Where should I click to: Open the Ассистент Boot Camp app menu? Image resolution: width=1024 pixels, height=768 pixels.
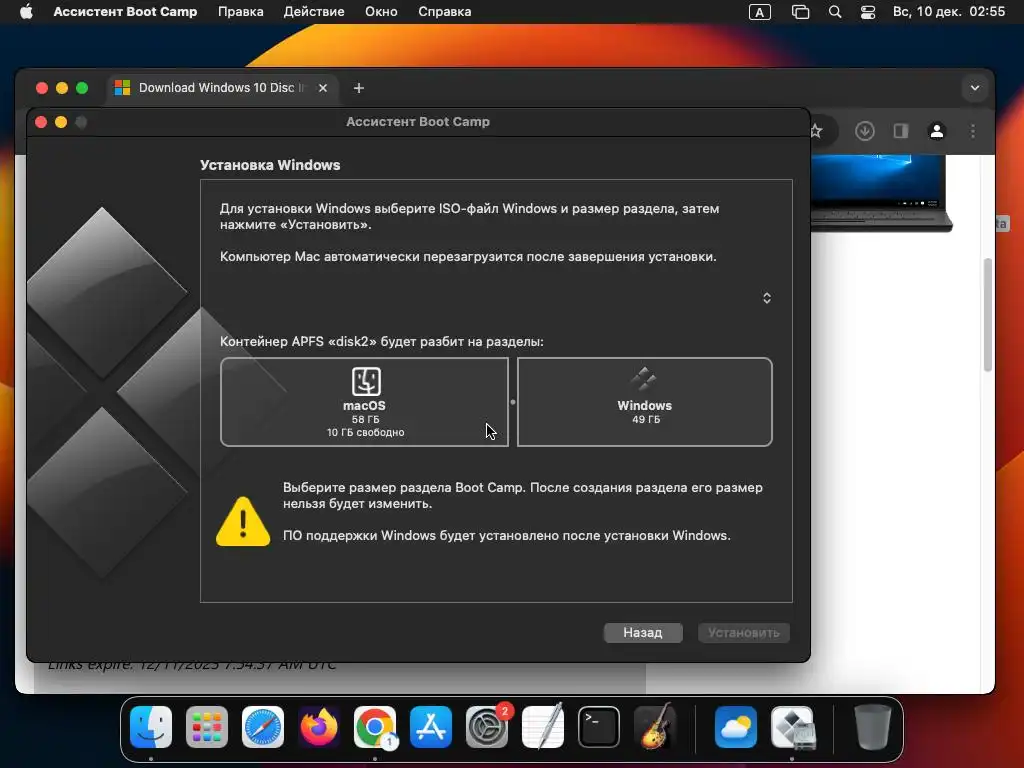coord(125,12)
